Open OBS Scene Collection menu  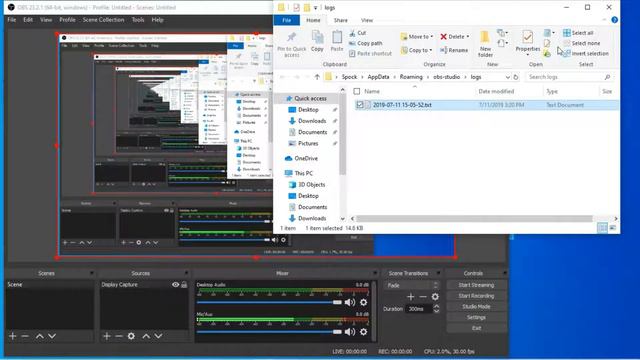click(103, 20)
